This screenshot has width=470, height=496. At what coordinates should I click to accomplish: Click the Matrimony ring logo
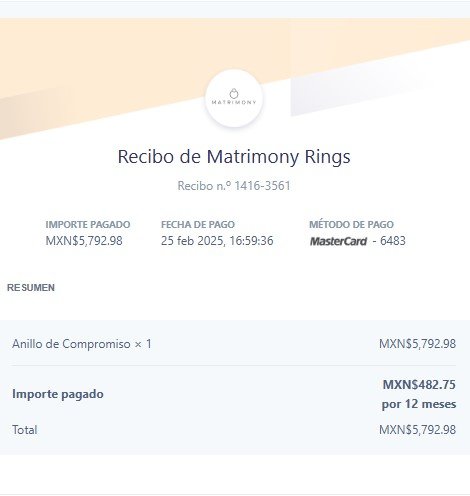click(234, 98)
